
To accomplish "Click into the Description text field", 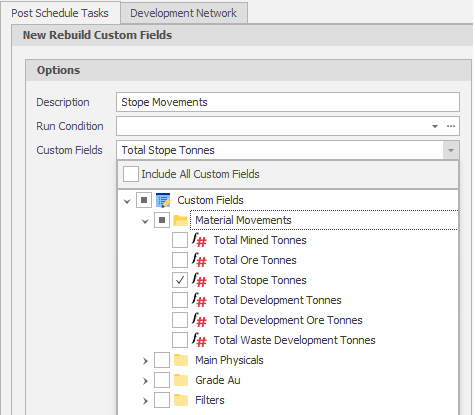I will pos(288,102).
